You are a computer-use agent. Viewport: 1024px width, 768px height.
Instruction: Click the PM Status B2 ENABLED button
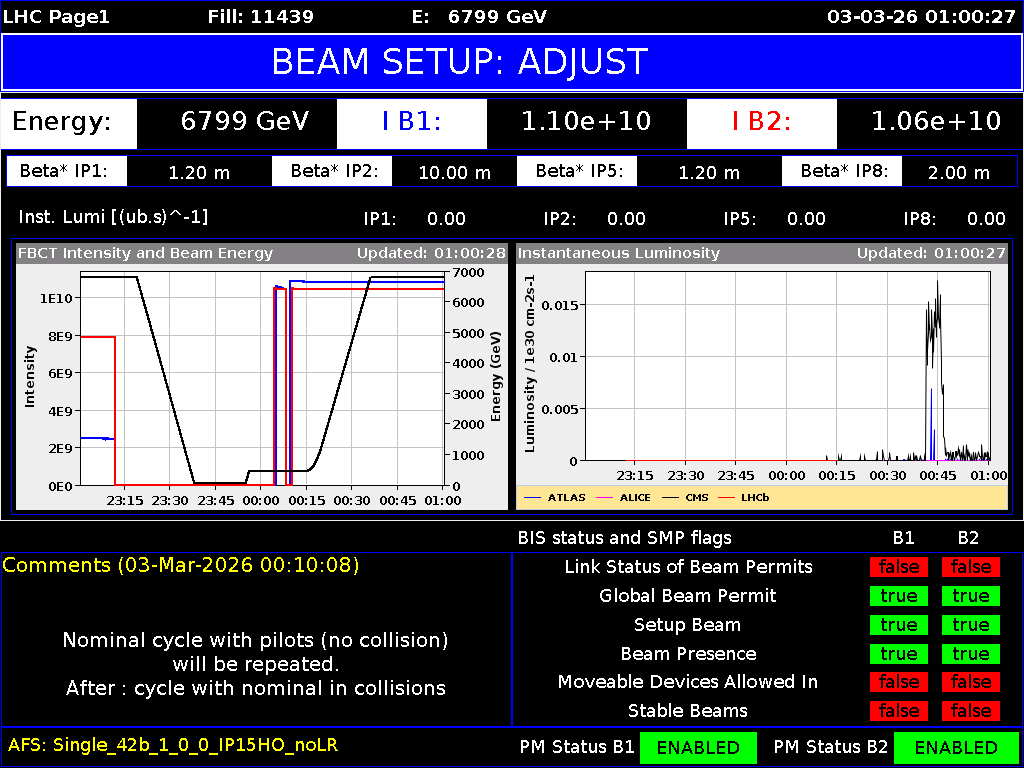tap(957, 747)
